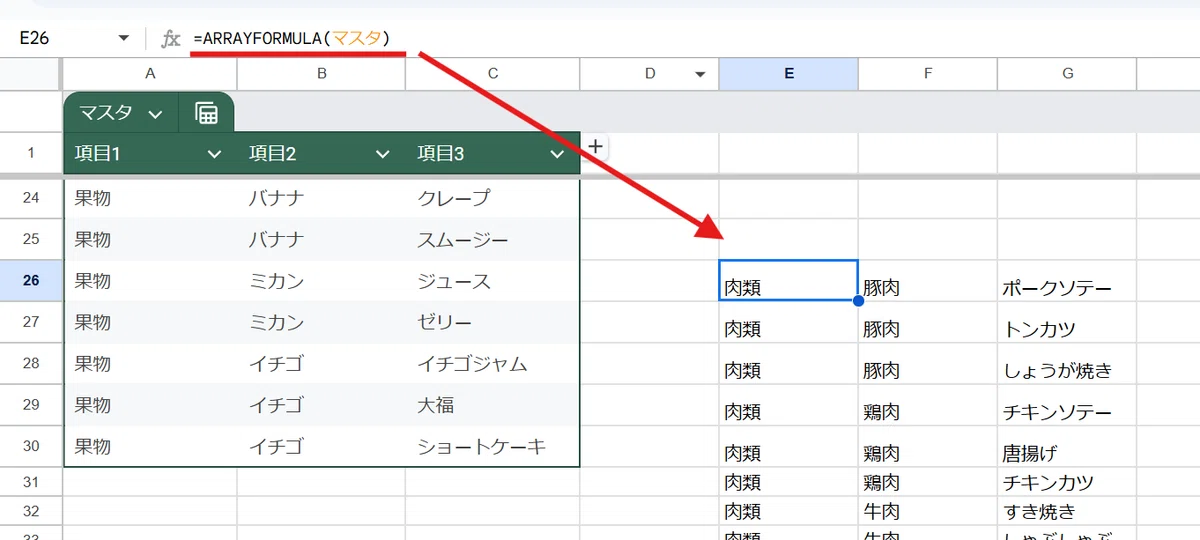Click バナナ cell in row 24
This screenshot has width=1200, height=540.
click(x=321, y=198)
